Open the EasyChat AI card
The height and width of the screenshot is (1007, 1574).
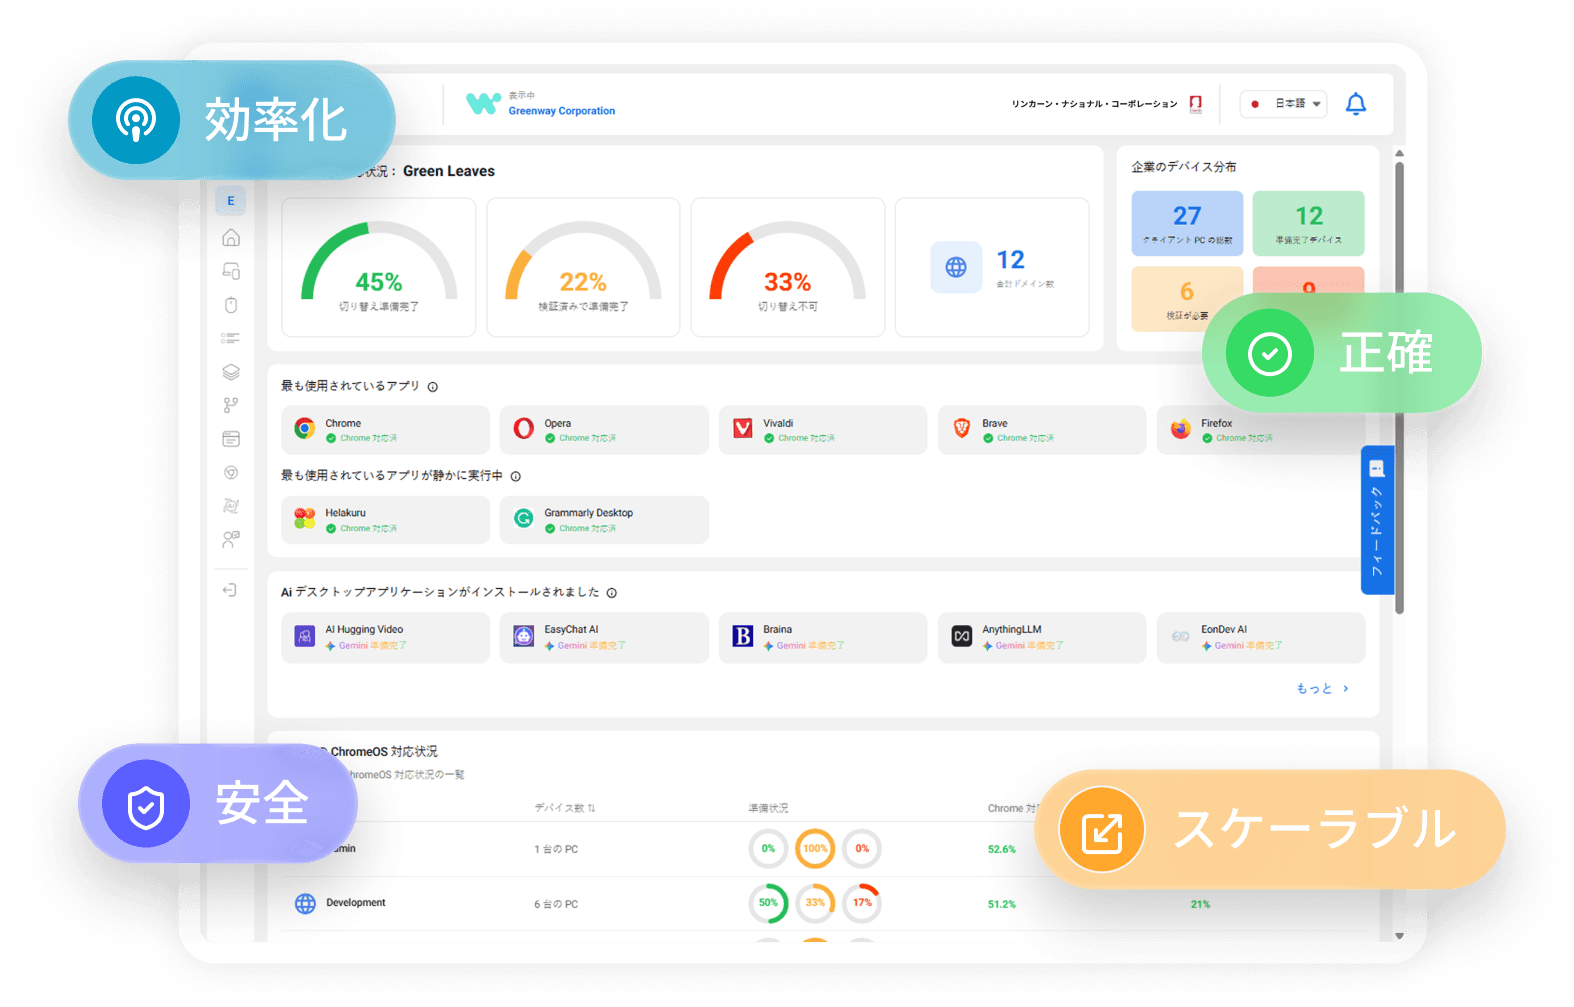(604, 637)
